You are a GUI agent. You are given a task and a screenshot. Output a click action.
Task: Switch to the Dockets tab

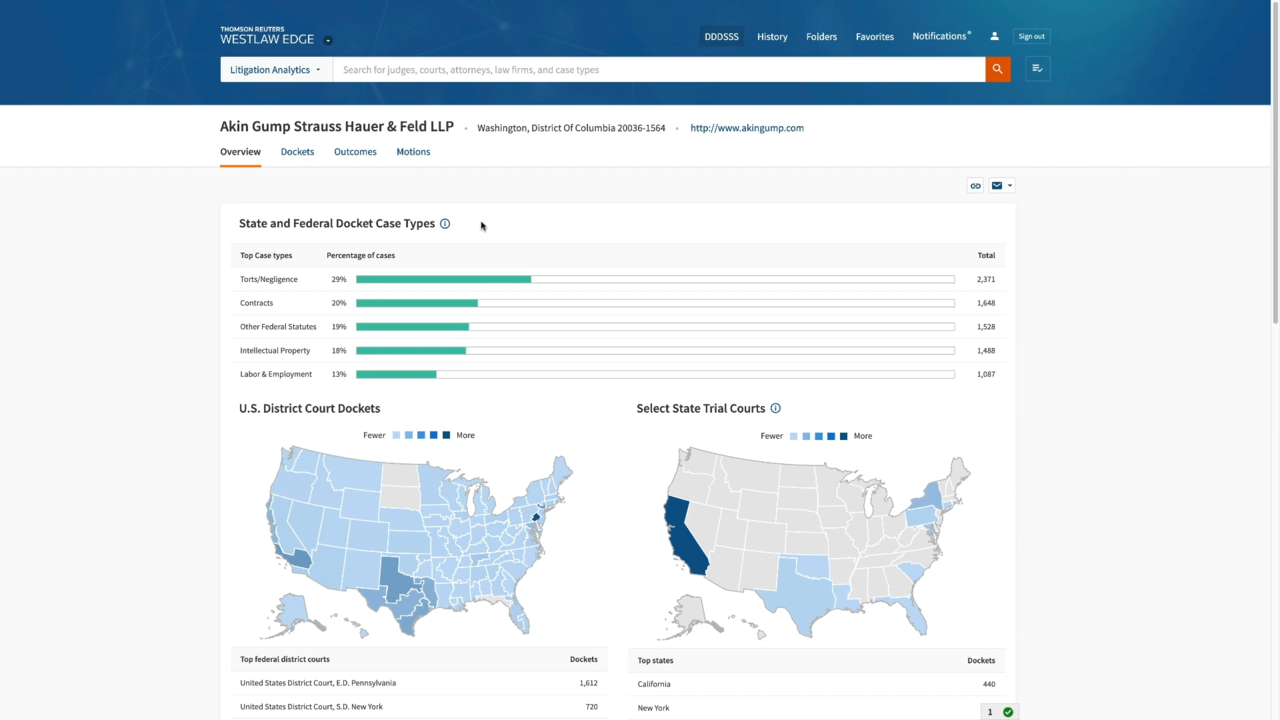297,152
